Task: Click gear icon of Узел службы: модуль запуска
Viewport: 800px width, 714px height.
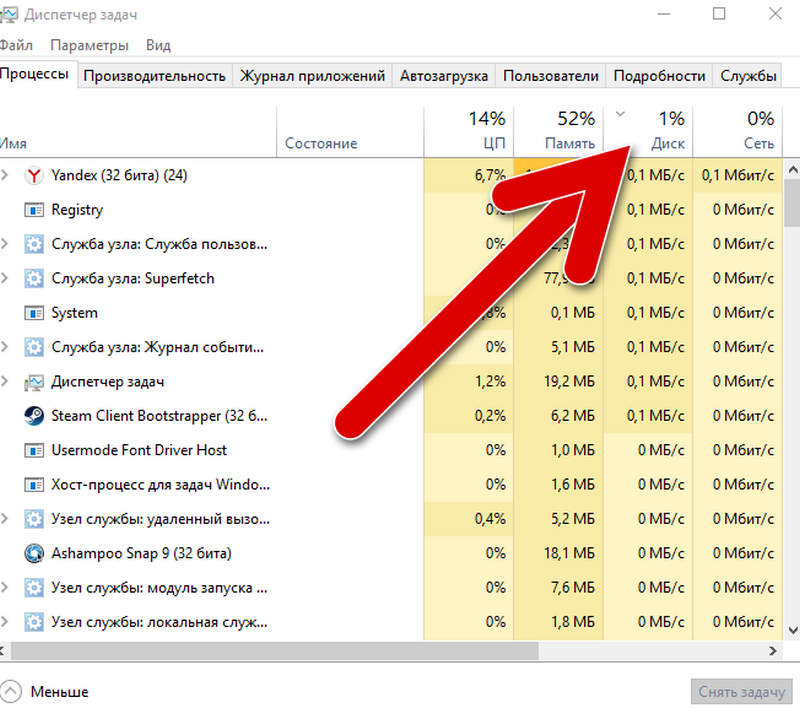Action: point(34,588)
